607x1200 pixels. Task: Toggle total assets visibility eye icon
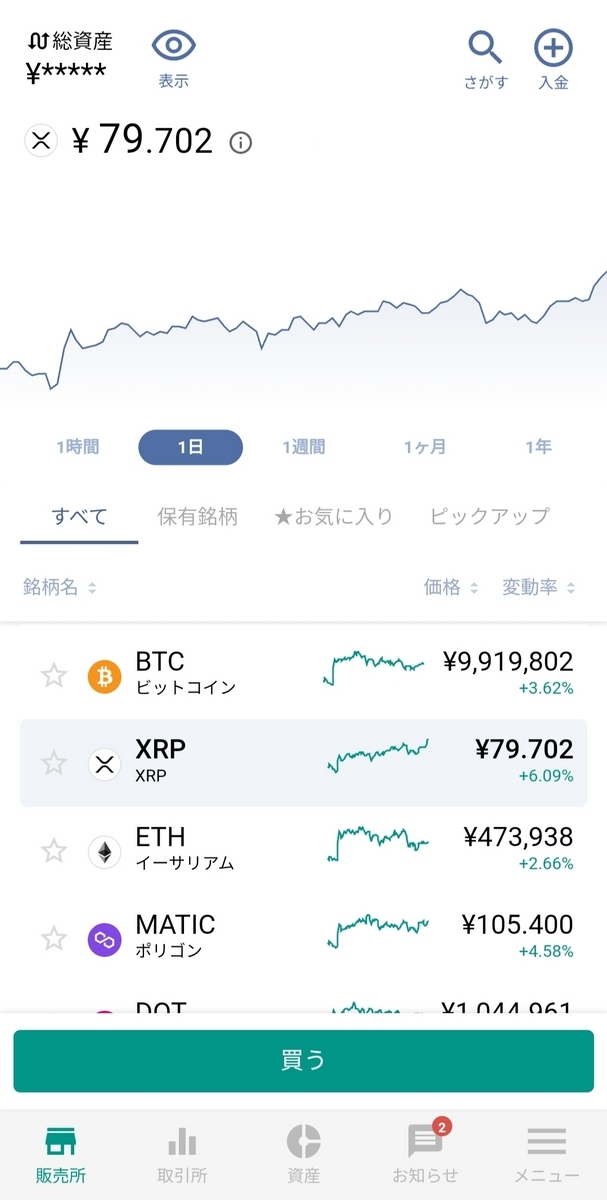tap(173, 45)
